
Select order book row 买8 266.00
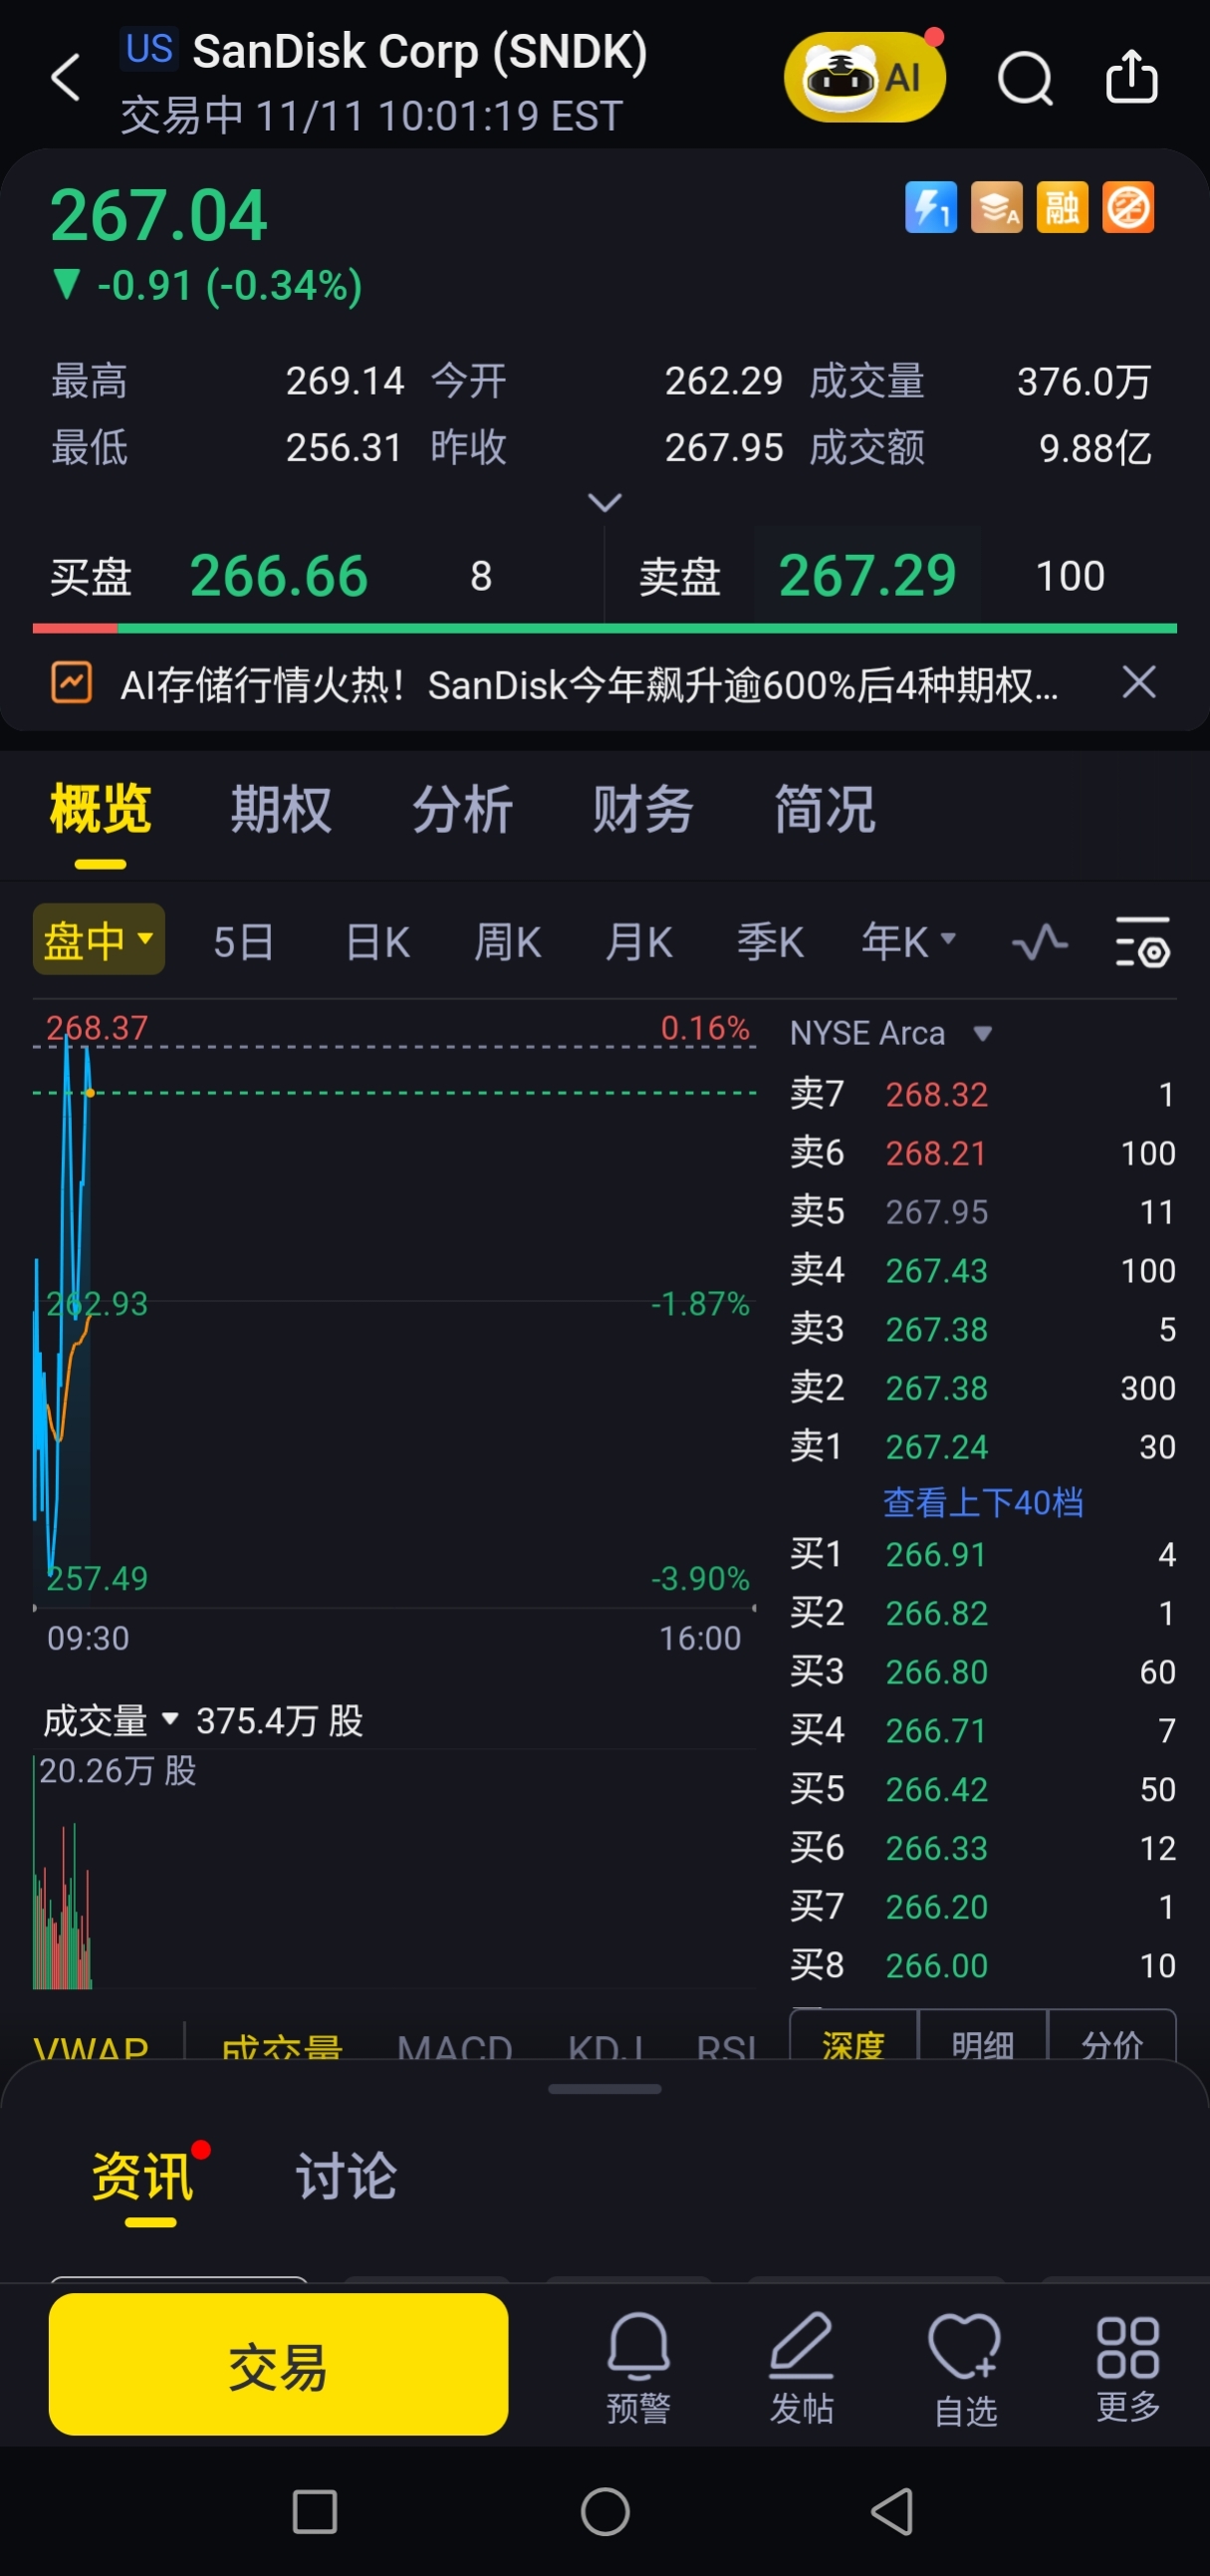982,1965
